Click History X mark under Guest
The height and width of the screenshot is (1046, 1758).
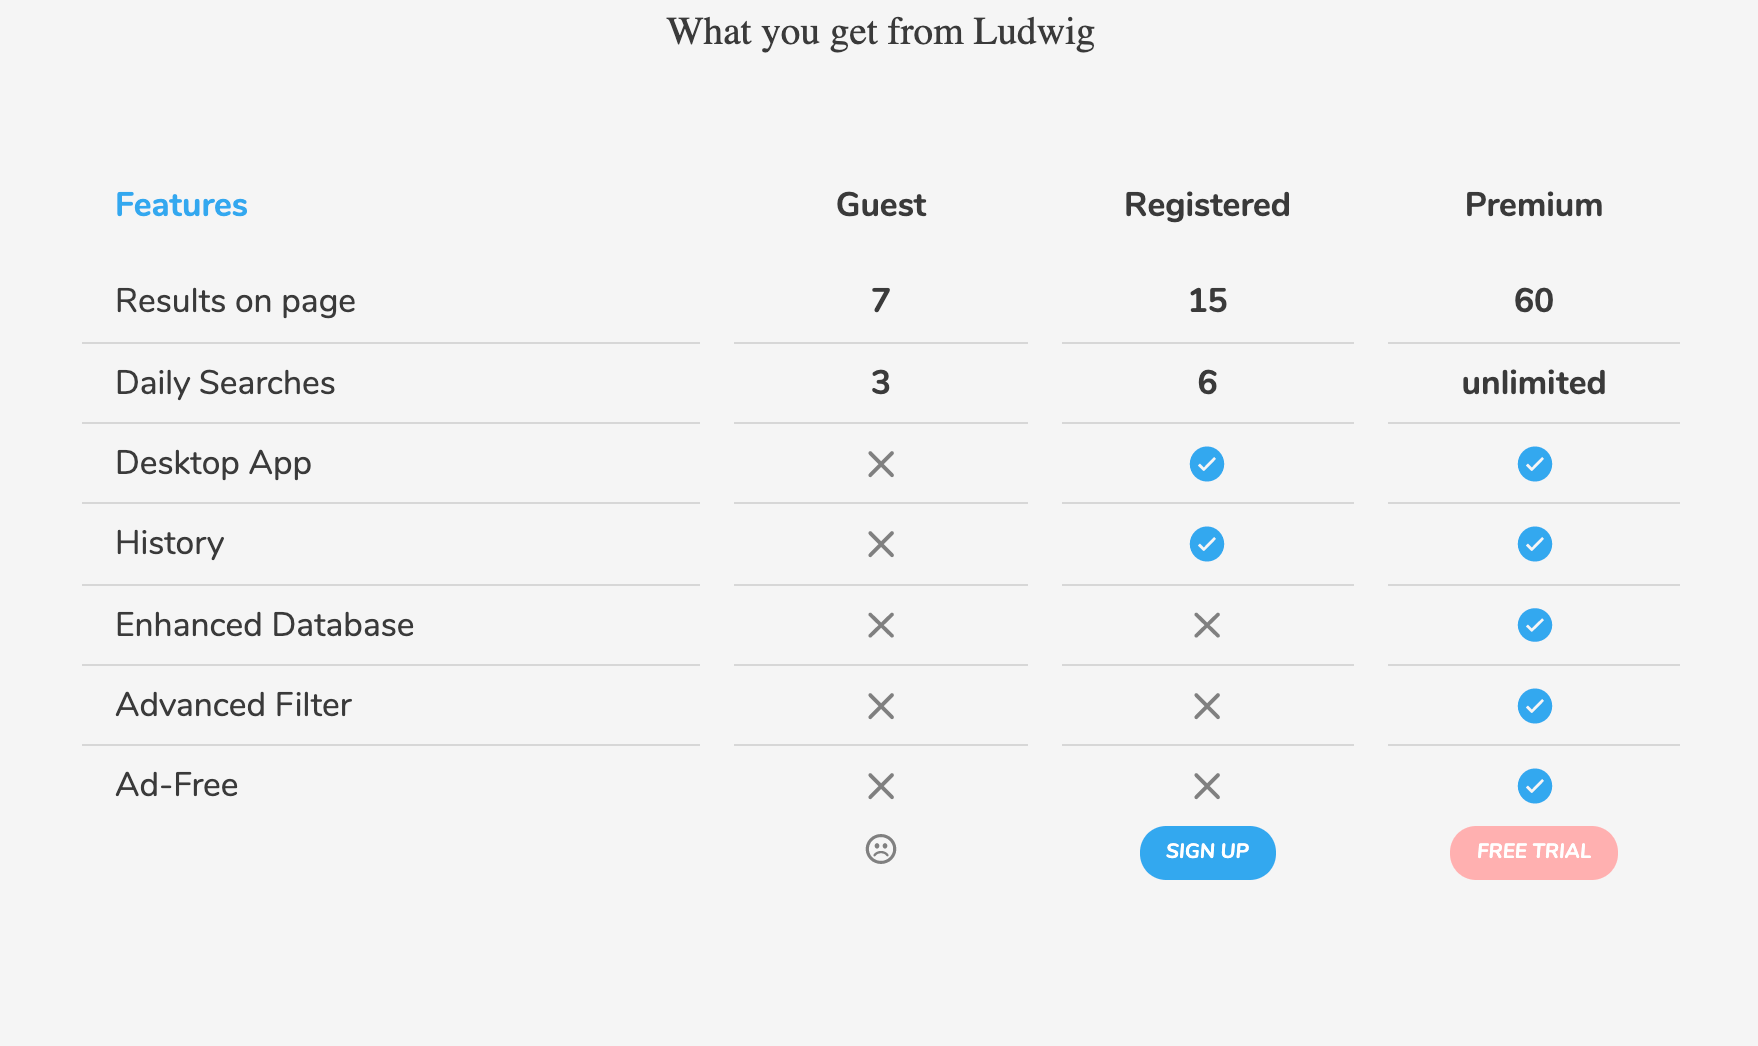[881, 544]
